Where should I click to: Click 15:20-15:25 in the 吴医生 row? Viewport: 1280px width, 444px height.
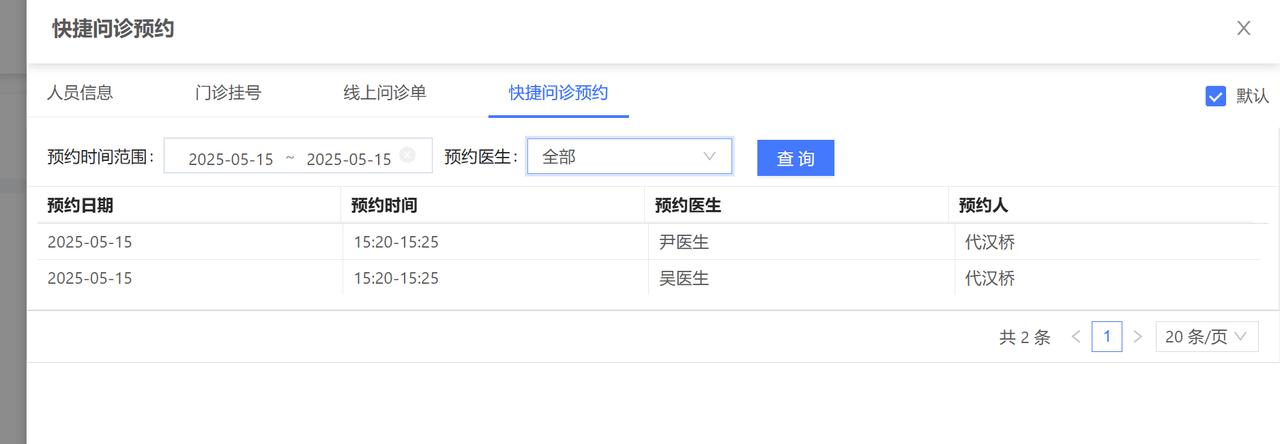point(396,278)
